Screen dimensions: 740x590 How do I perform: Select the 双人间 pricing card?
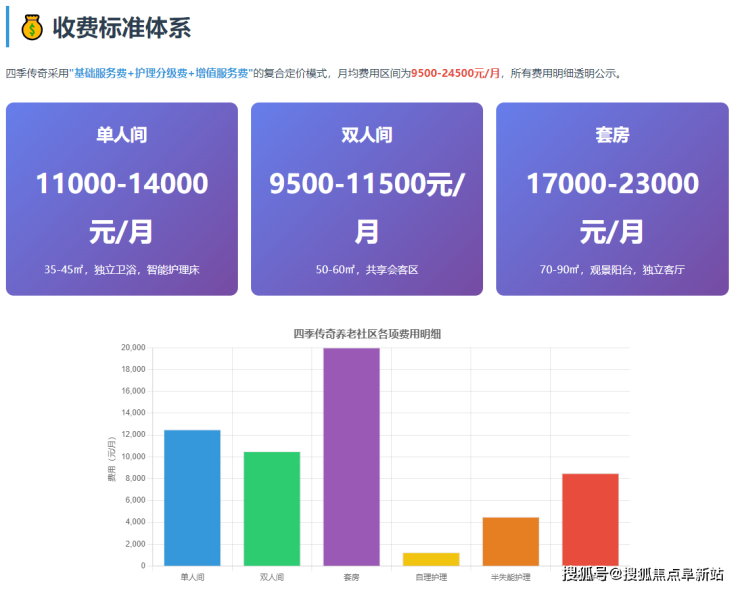click(x=367, y=199)
